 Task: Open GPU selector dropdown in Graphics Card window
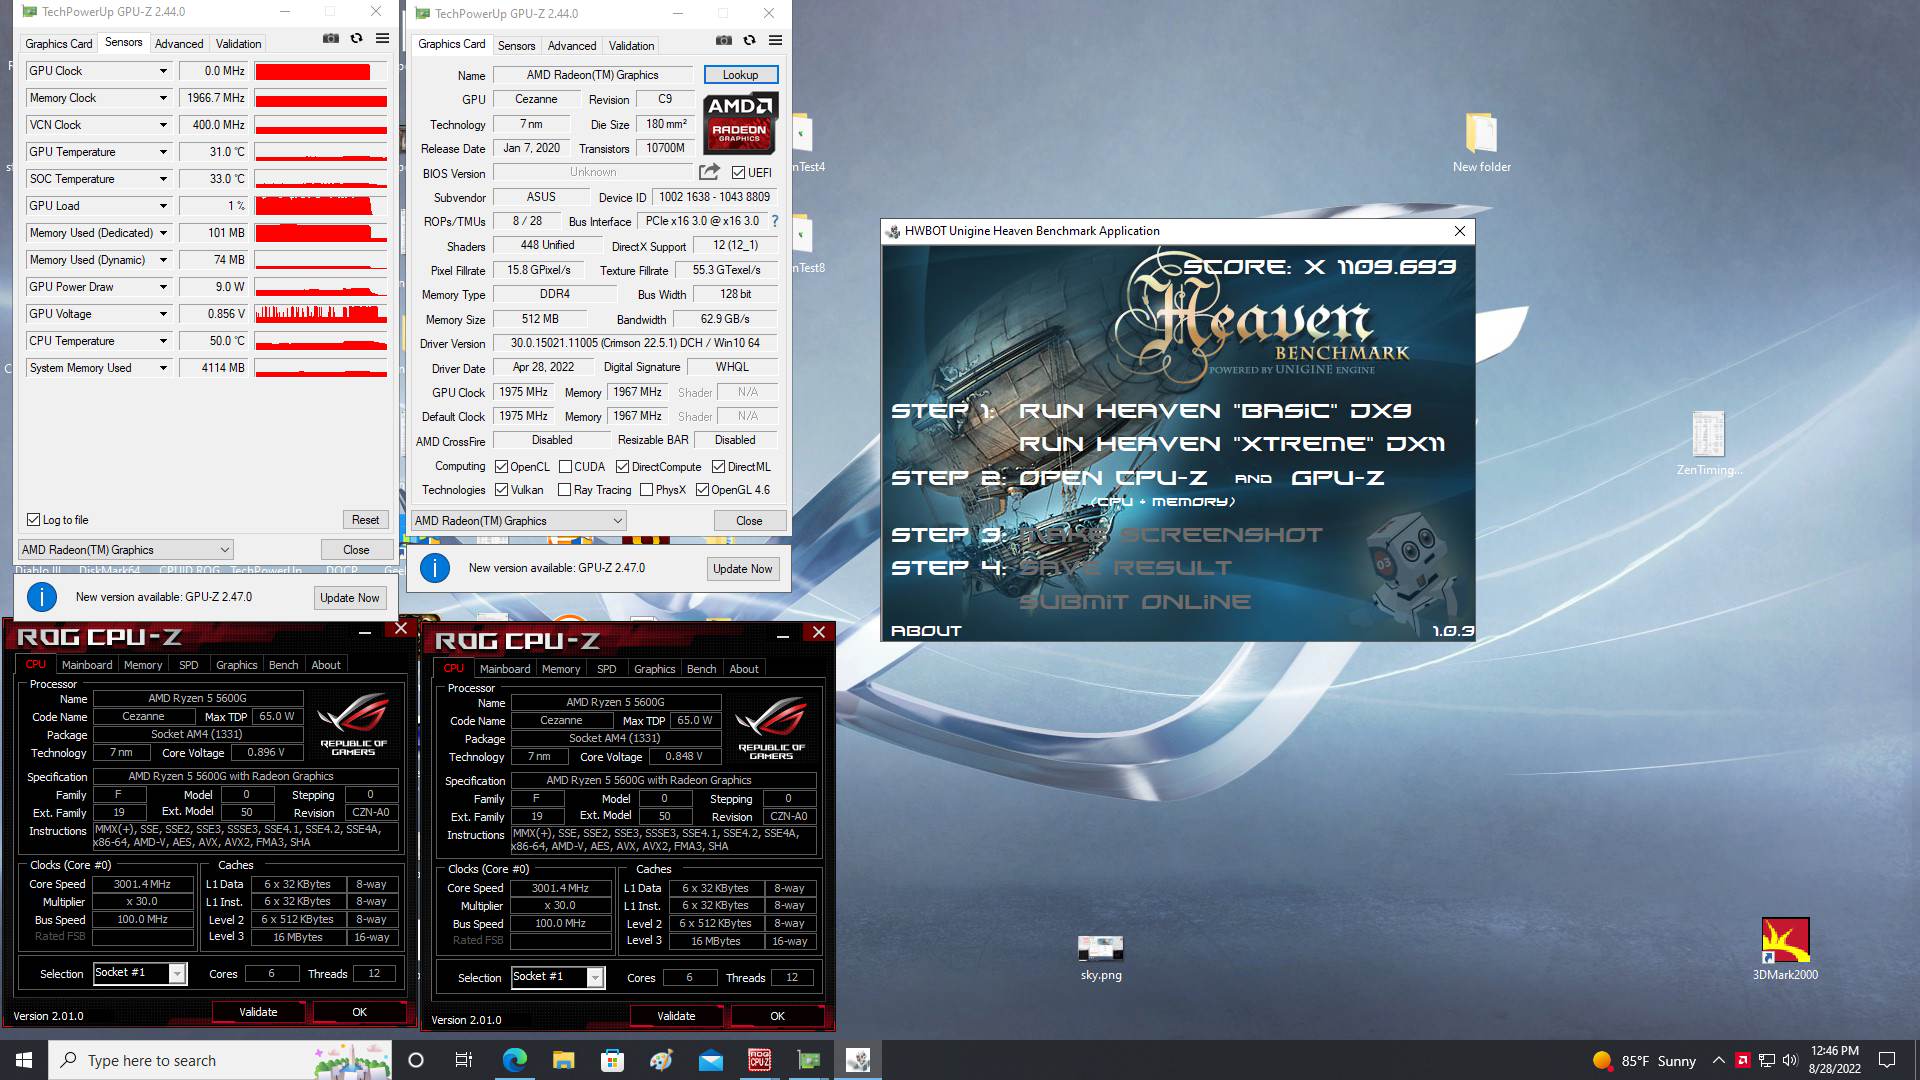coord(519,521)
